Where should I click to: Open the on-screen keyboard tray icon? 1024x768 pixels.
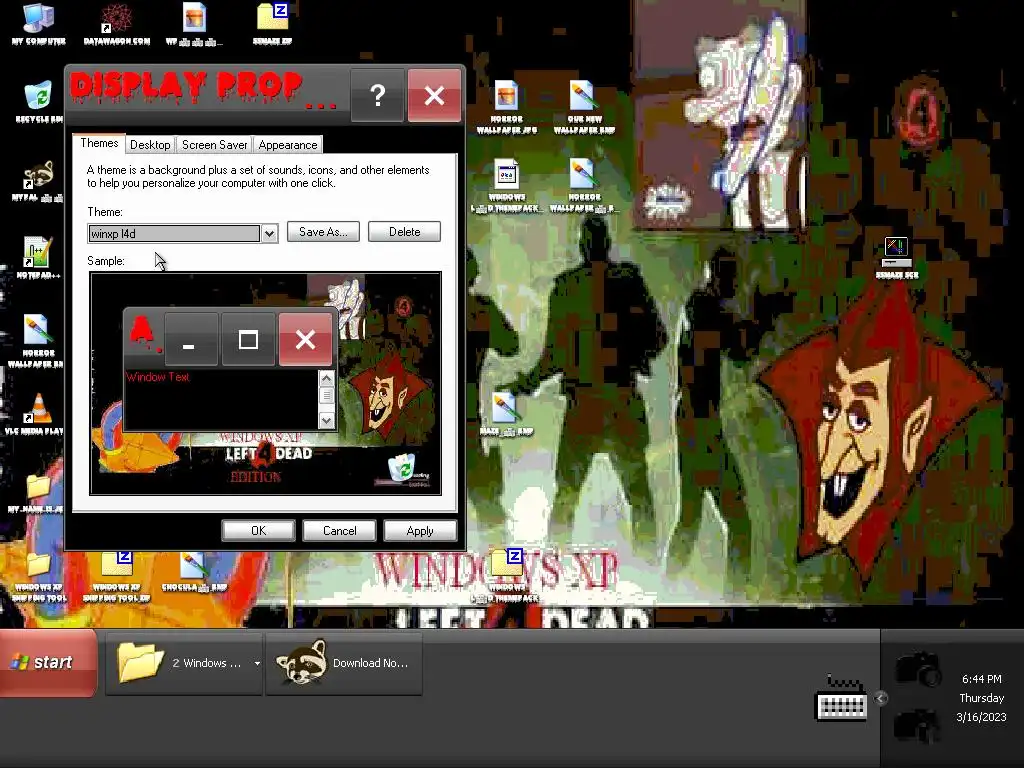[841, 698]
